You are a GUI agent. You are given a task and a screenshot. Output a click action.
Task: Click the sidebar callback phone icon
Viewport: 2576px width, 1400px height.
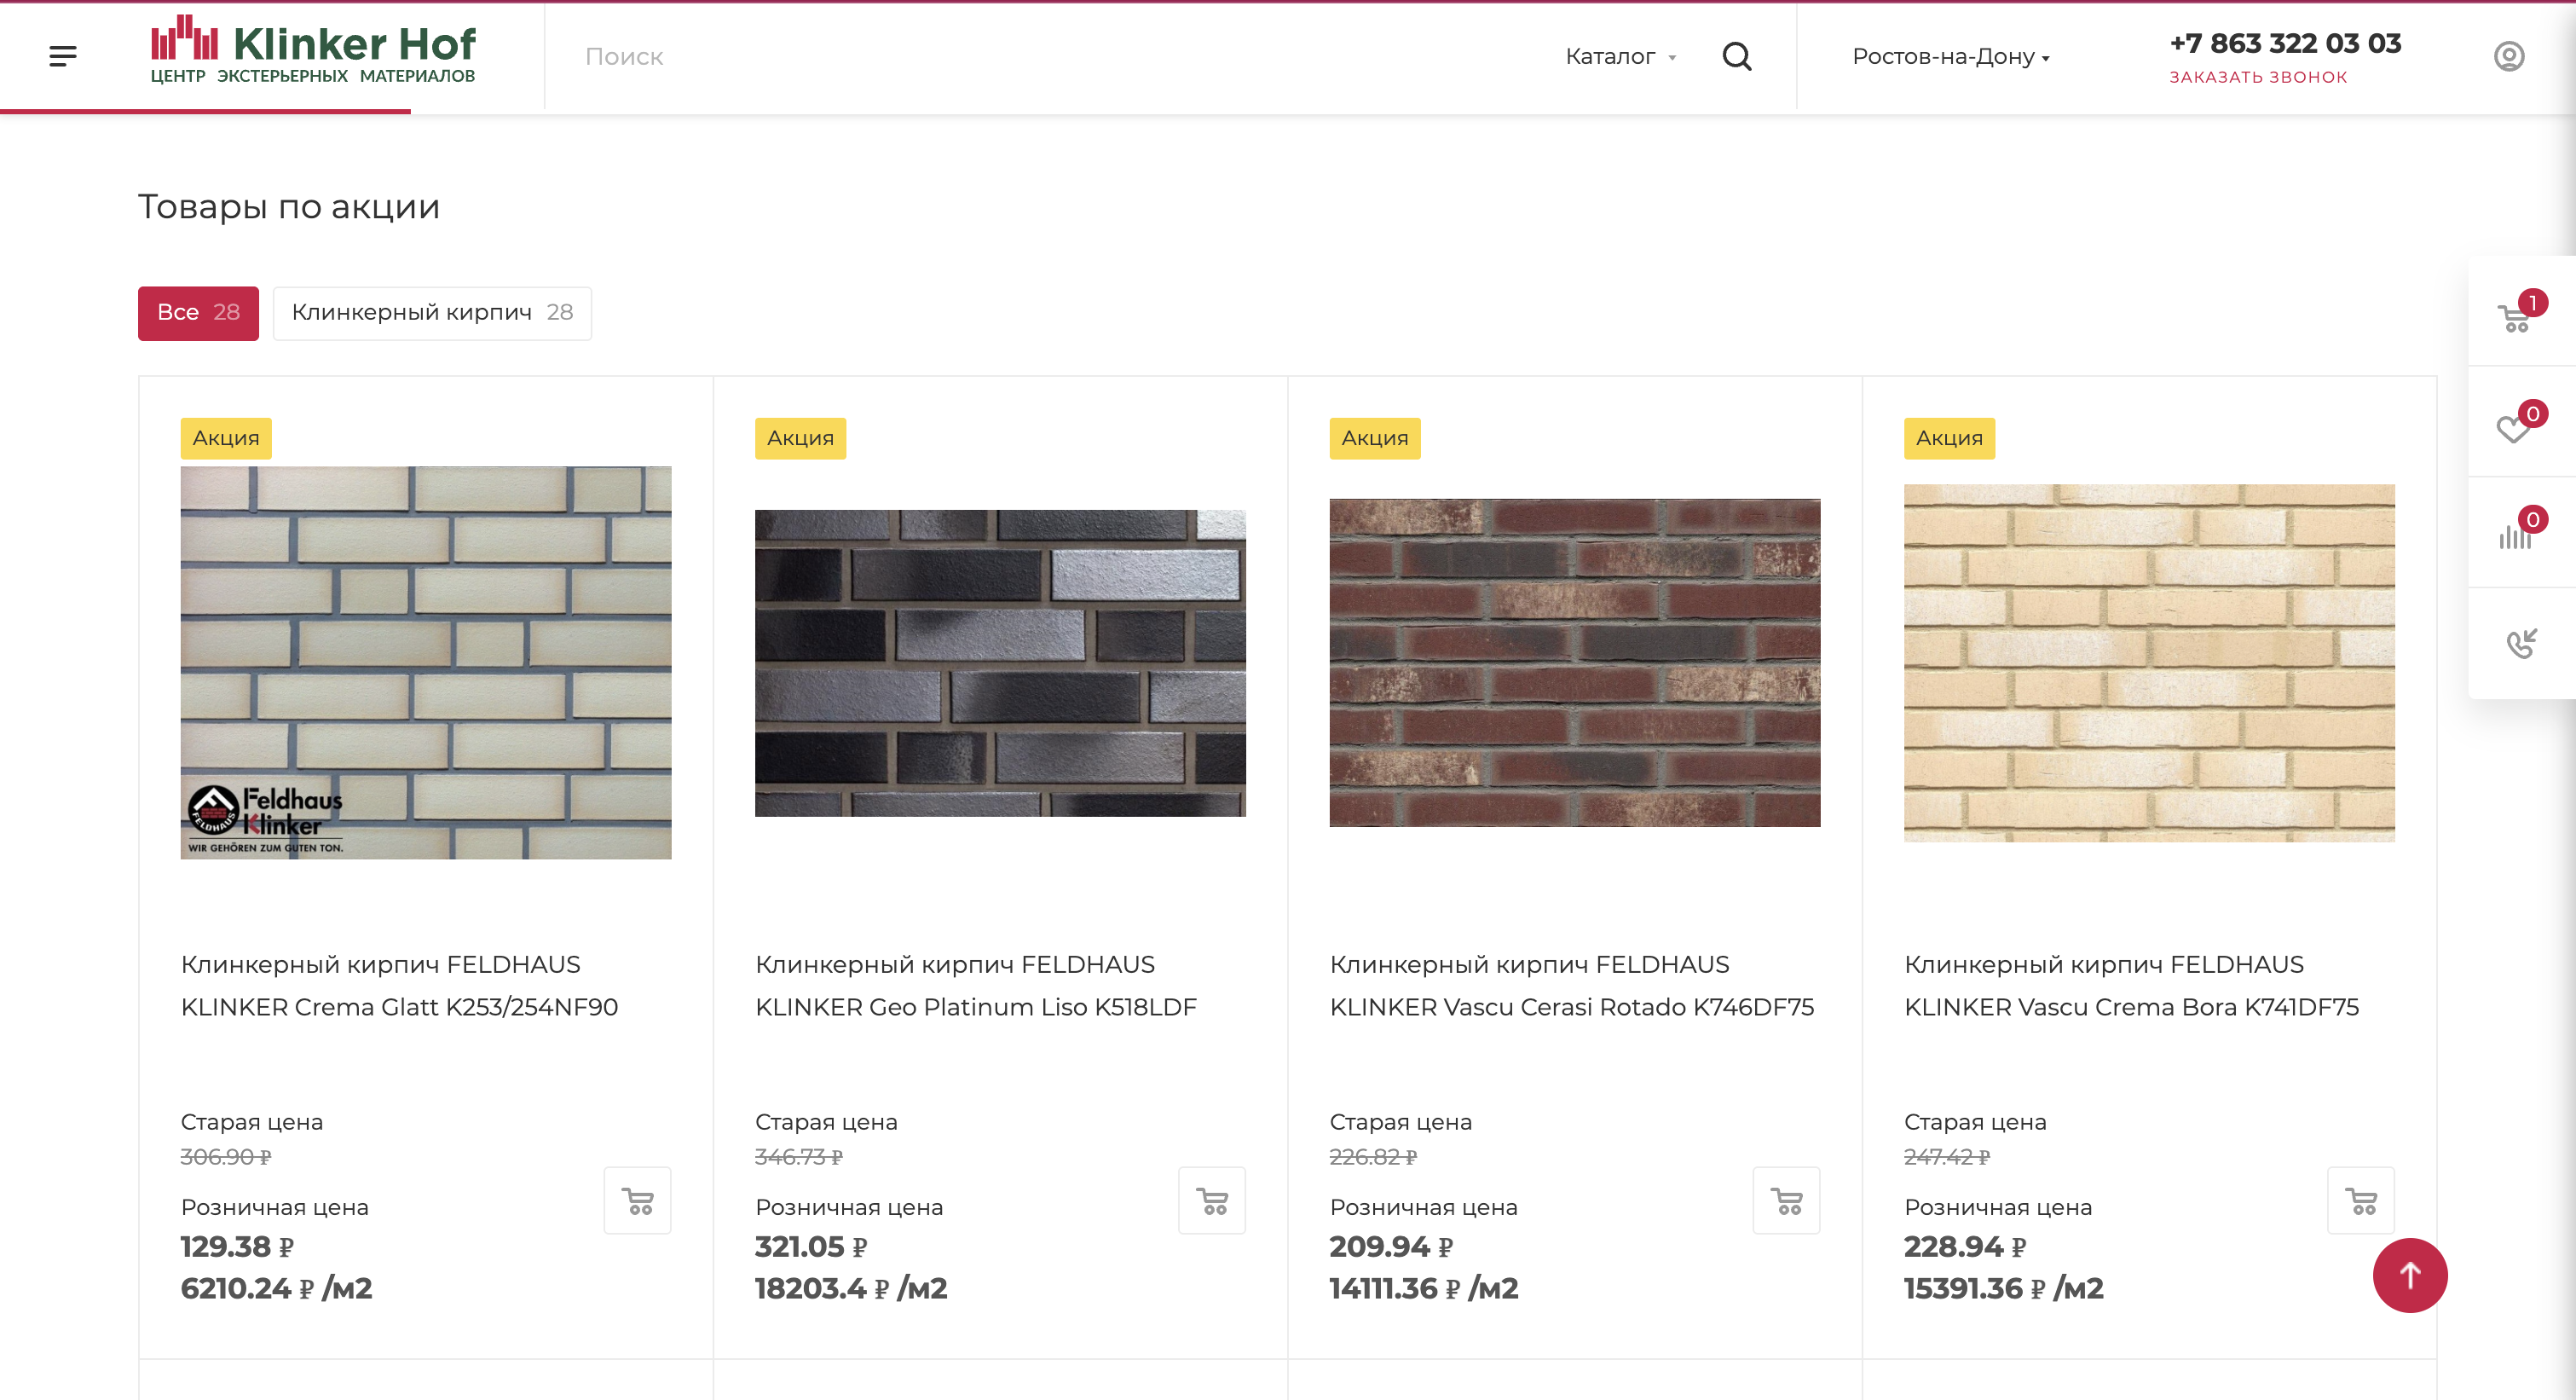click(x=2521, y=643)
